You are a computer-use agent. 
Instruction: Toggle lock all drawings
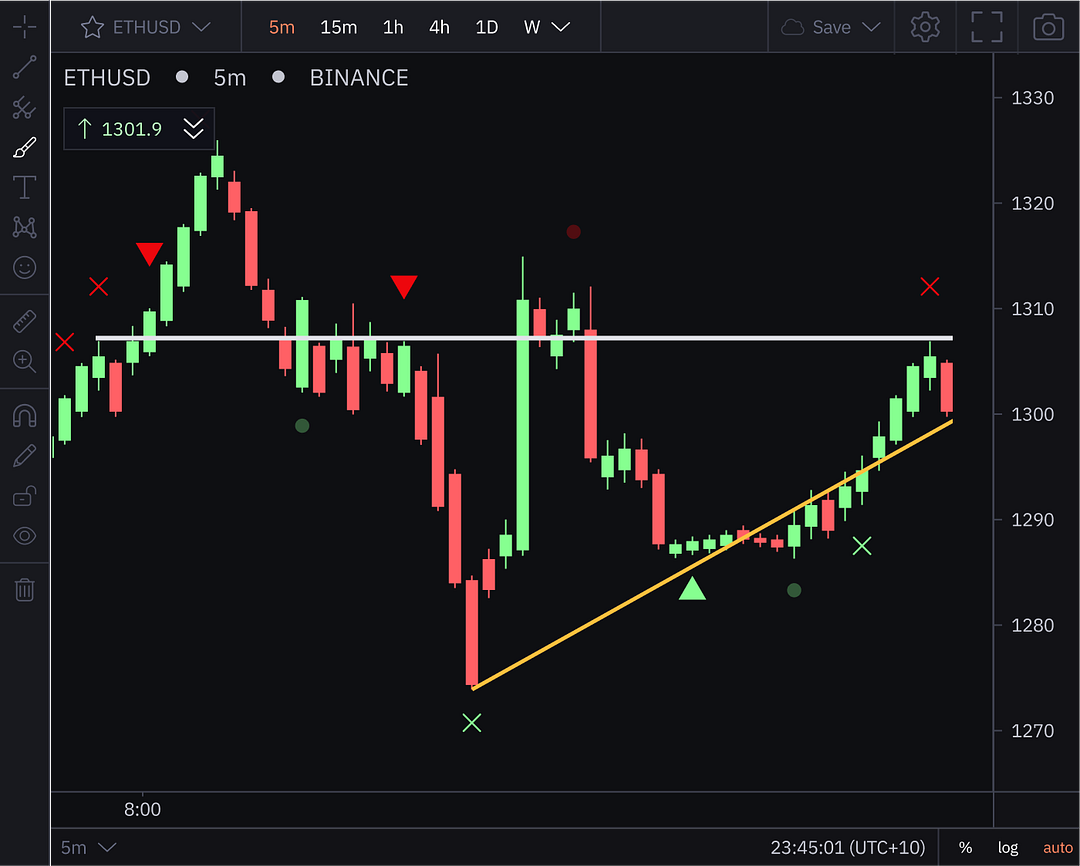(24, 496)
